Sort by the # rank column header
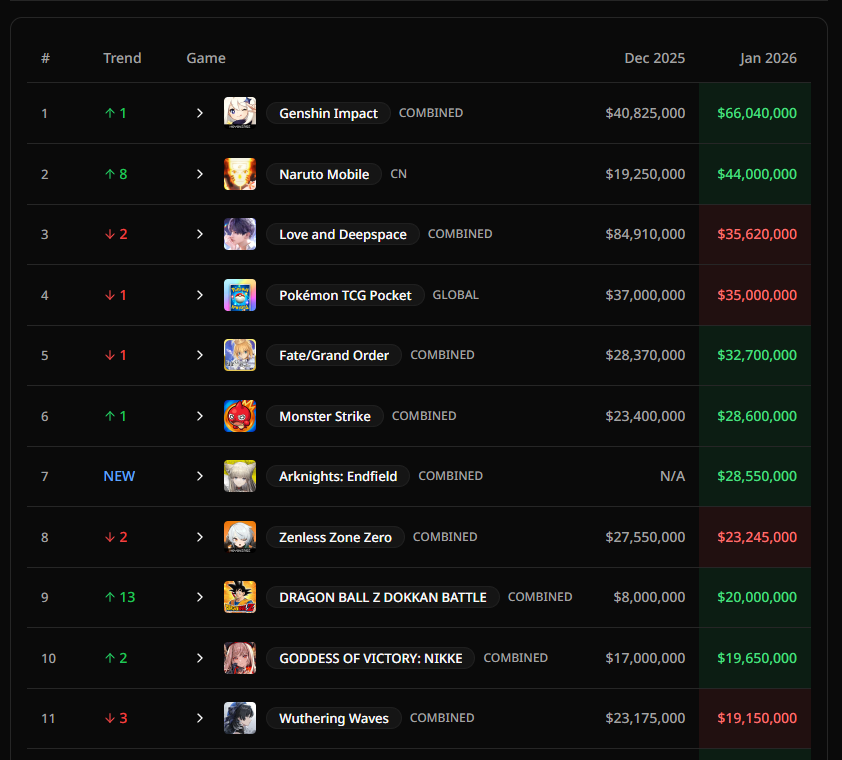 pos(46,58)
